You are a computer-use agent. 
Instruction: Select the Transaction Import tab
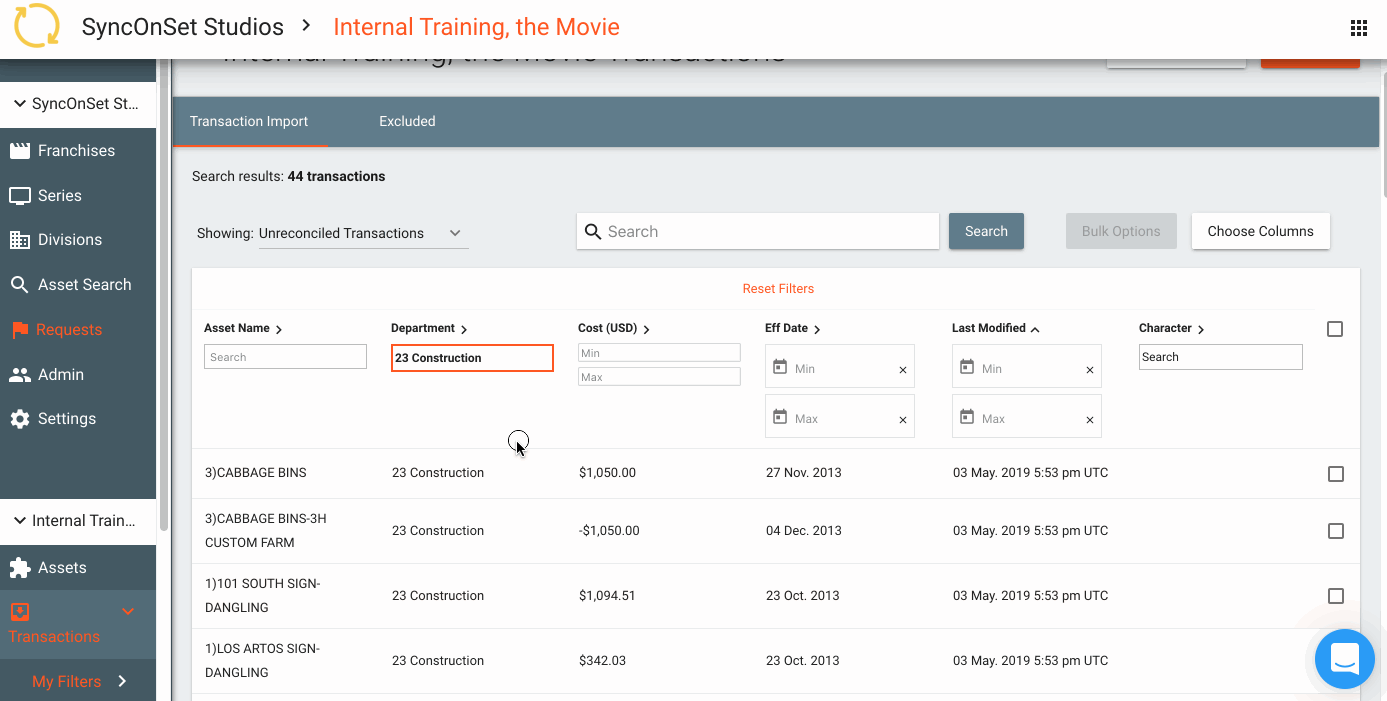(249, 121)
